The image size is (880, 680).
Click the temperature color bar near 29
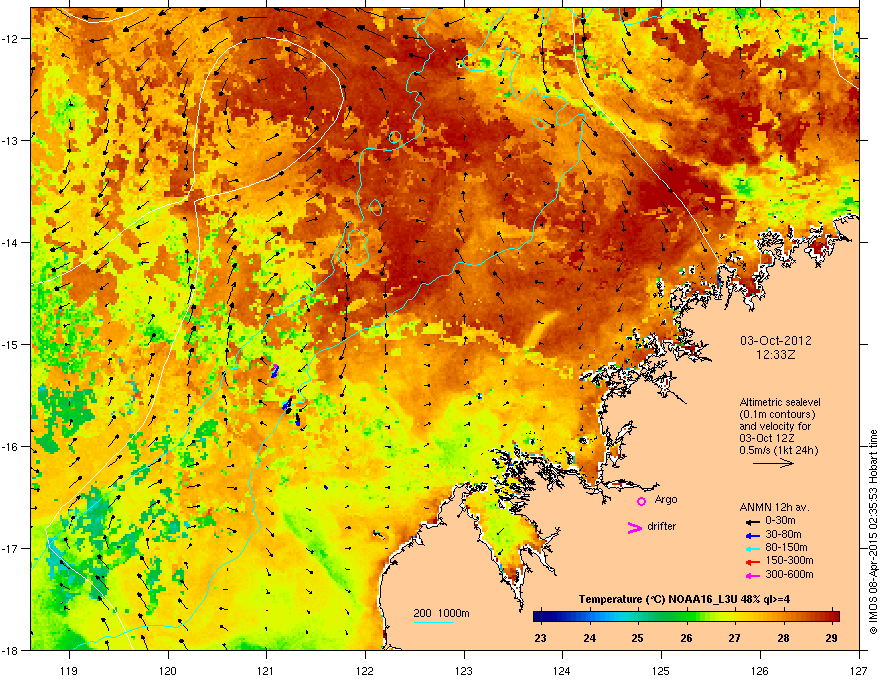832,616
